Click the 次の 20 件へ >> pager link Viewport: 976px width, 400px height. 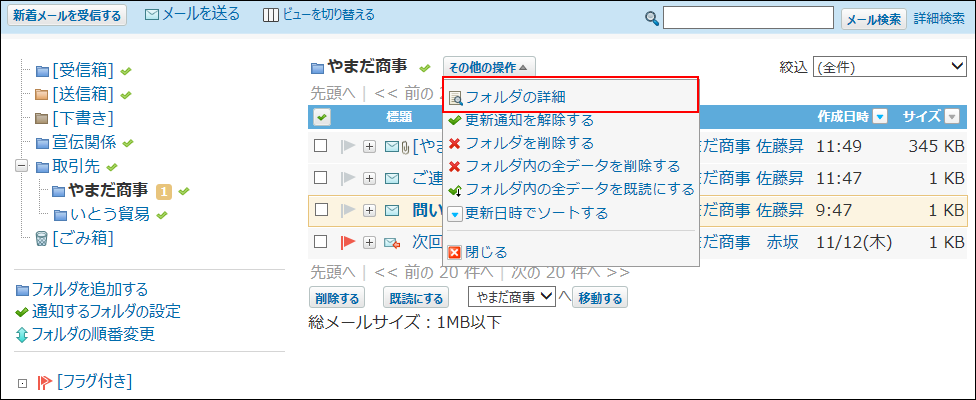click(570, 272)
